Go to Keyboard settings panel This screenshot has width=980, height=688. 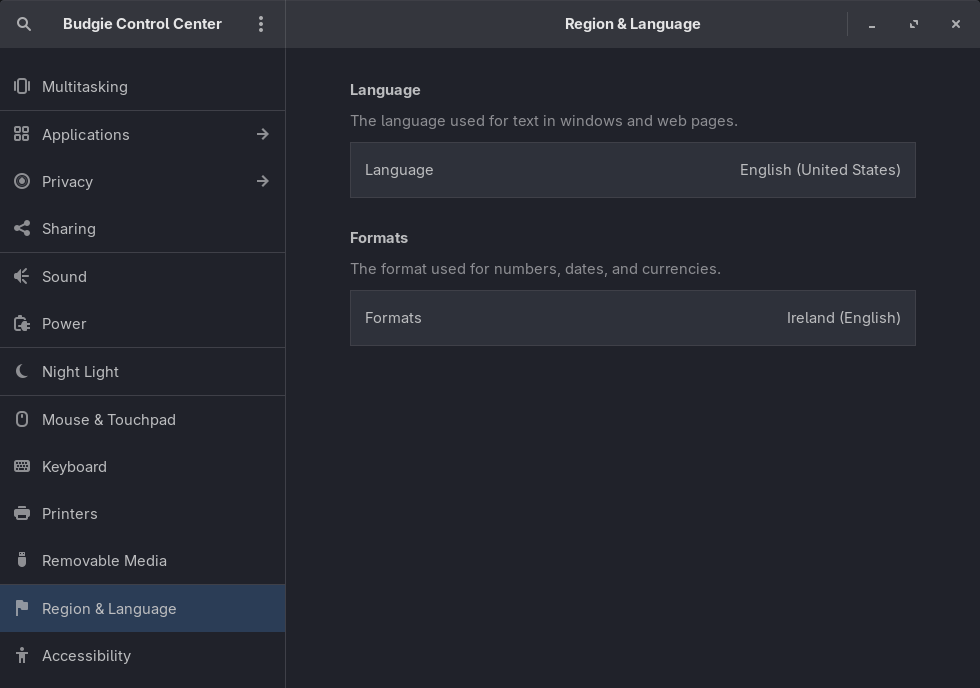74,467
